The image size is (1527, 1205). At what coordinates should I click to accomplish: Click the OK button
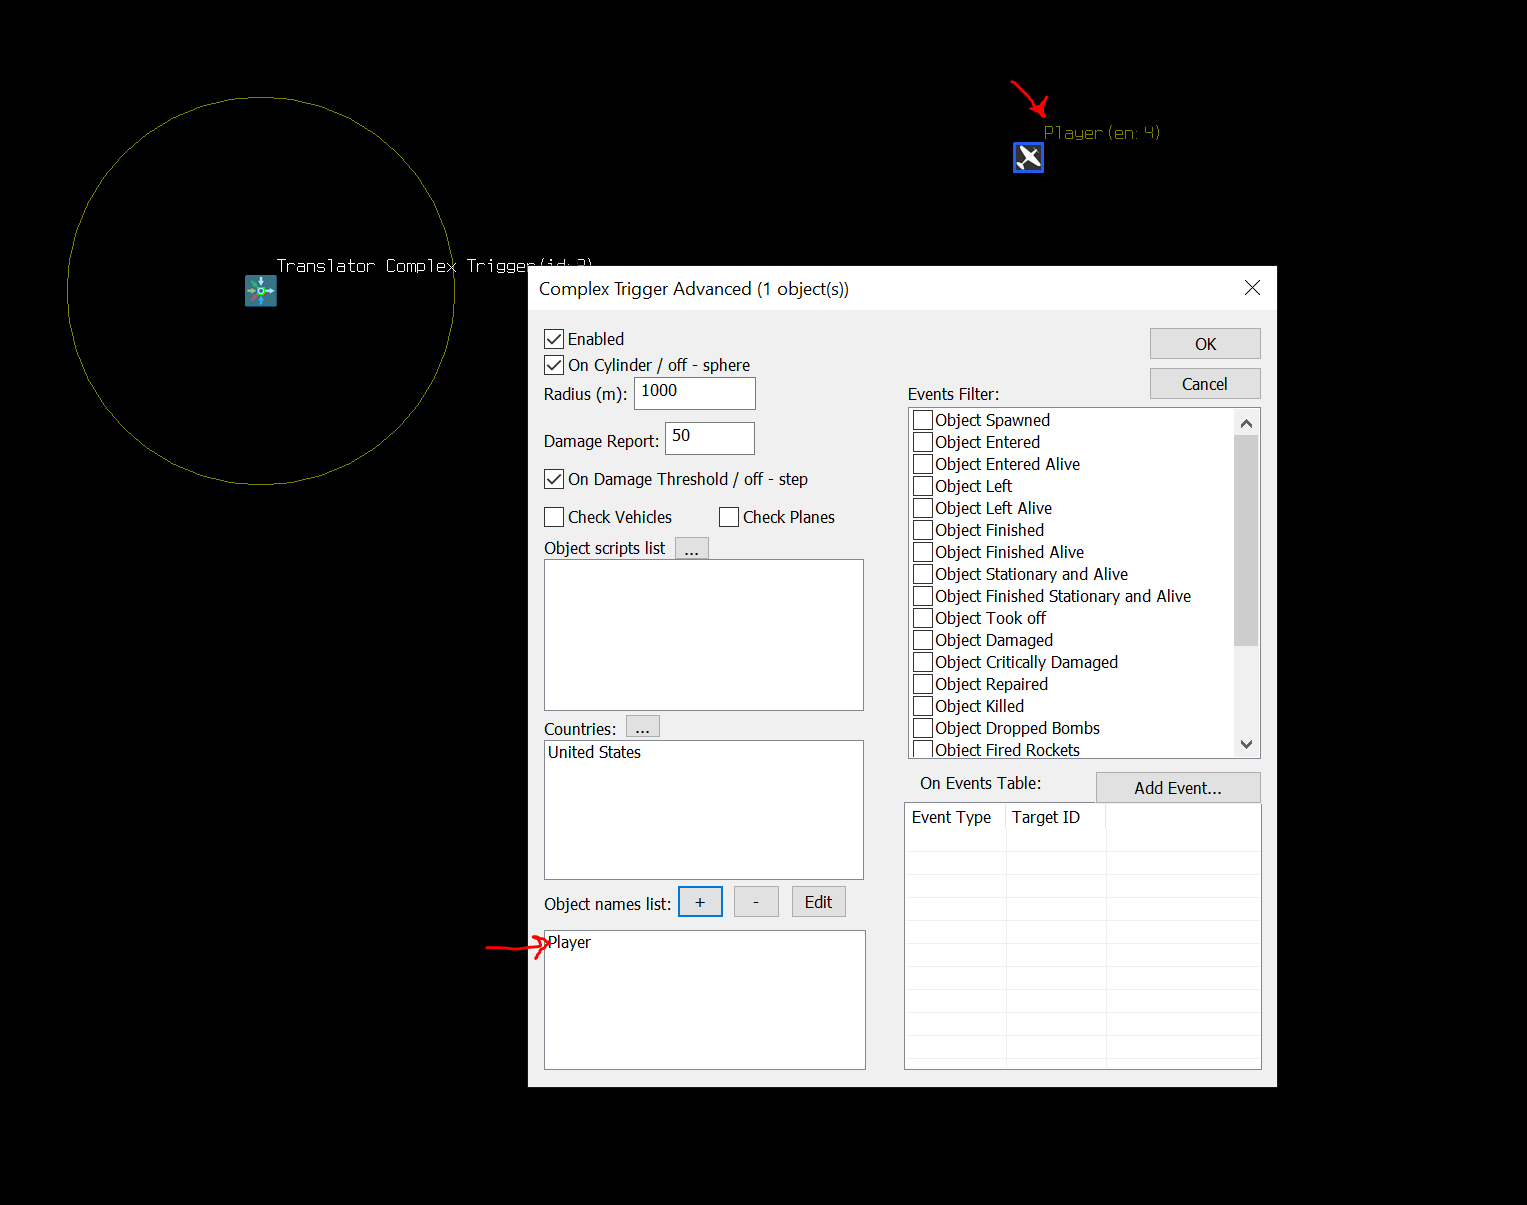1205,344
